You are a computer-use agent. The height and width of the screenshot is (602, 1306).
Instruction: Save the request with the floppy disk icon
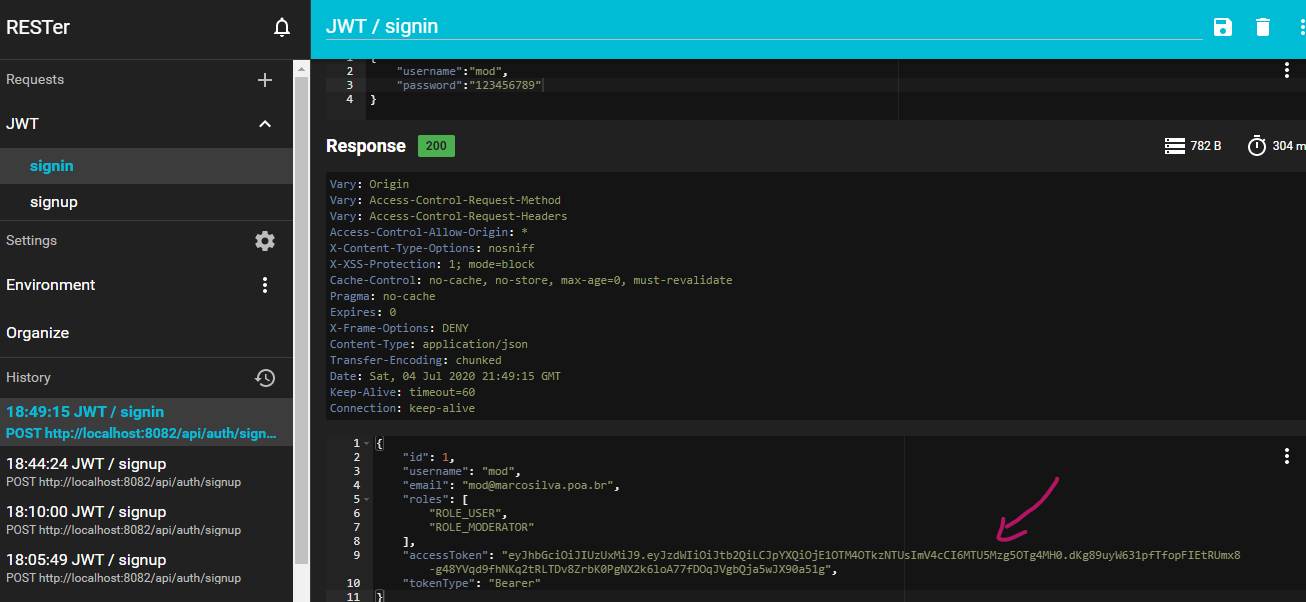click(x=1222, y=27)
